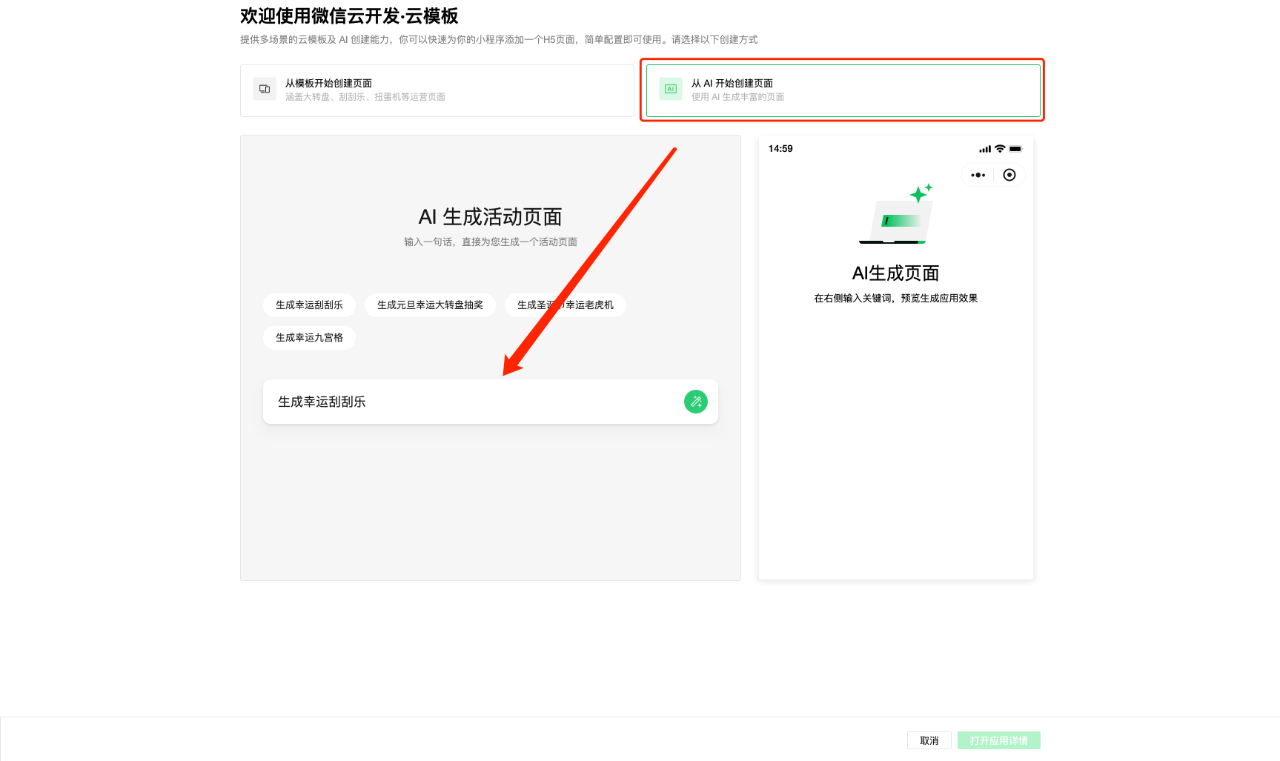Click the 14:59 time in phone preview

(x=780, y=149)
